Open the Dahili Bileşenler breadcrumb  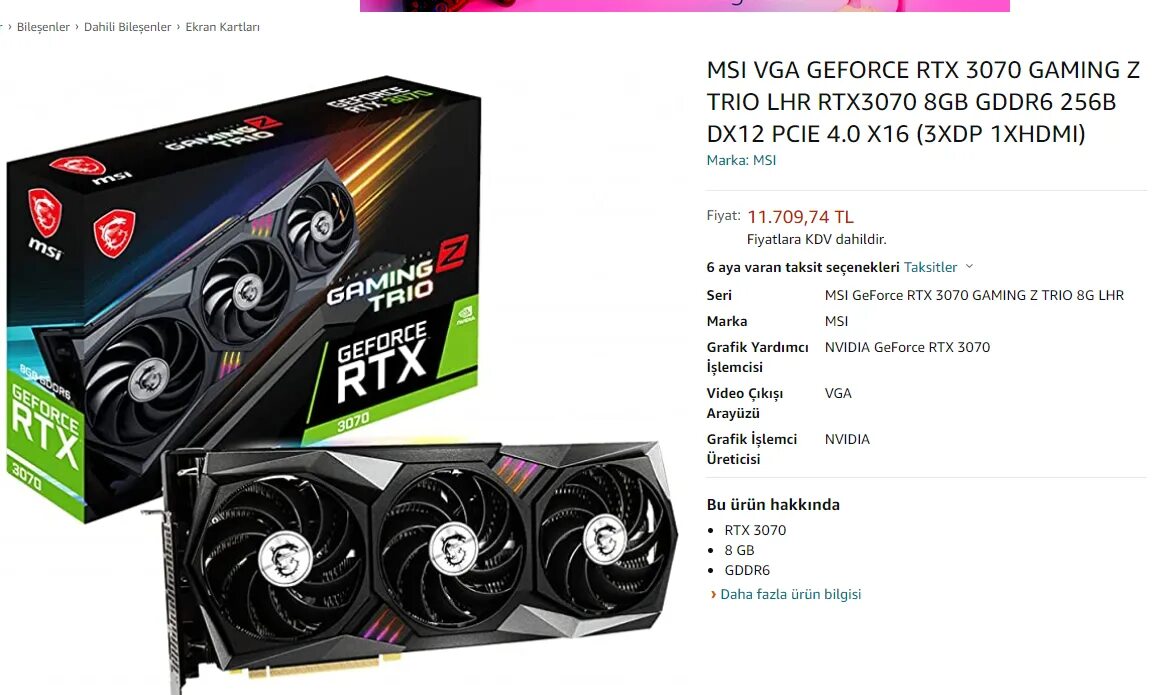tap(127, 27)
